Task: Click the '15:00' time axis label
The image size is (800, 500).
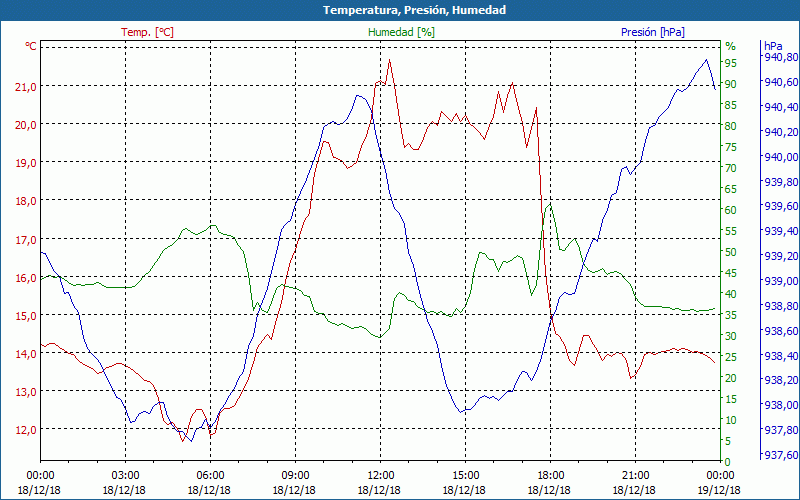Action: [x=465, y=476]
